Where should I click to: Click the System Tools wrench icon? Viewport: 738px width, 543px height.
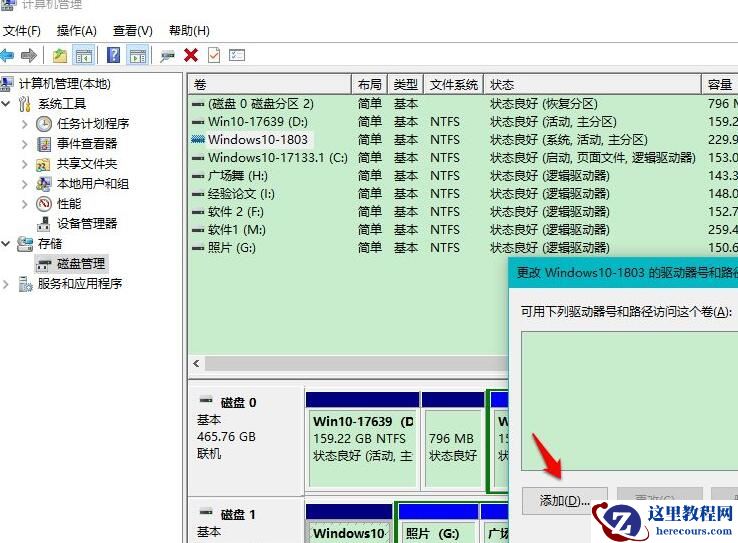coord(25,104)
